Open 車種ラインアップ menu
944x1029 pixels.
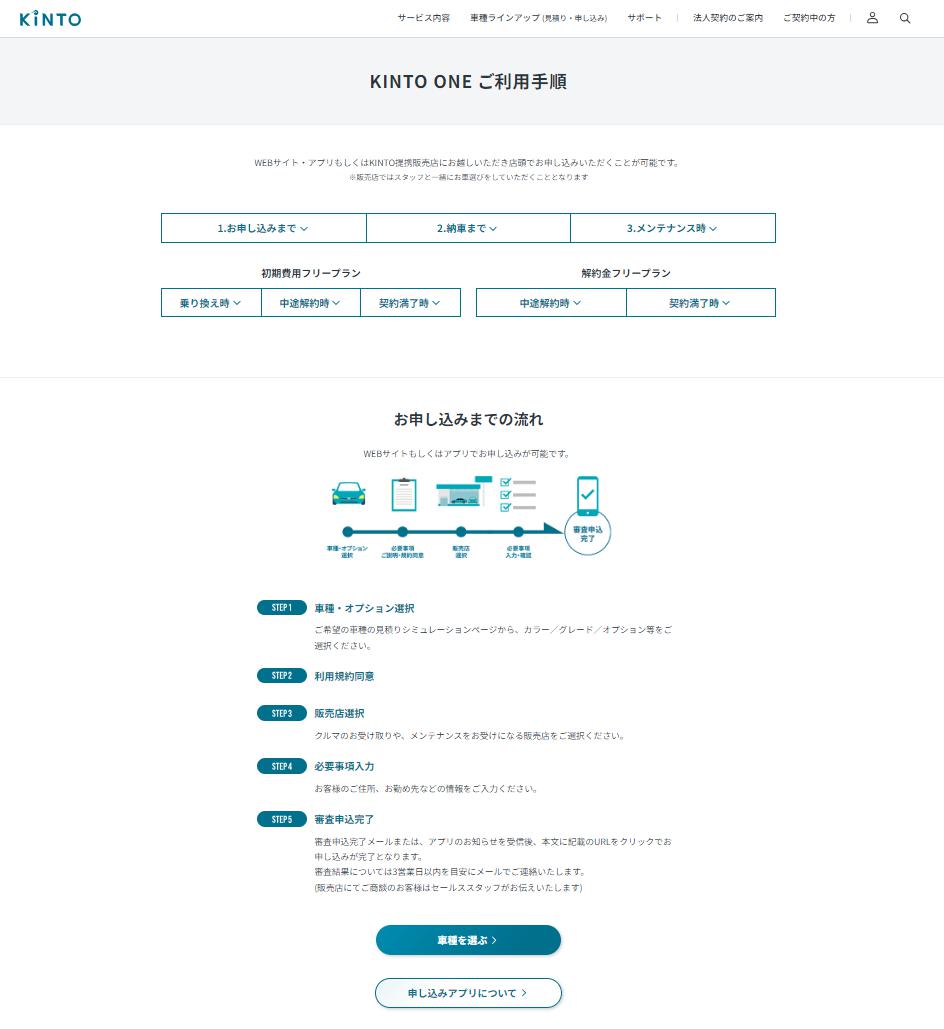[x=538, y=18]
